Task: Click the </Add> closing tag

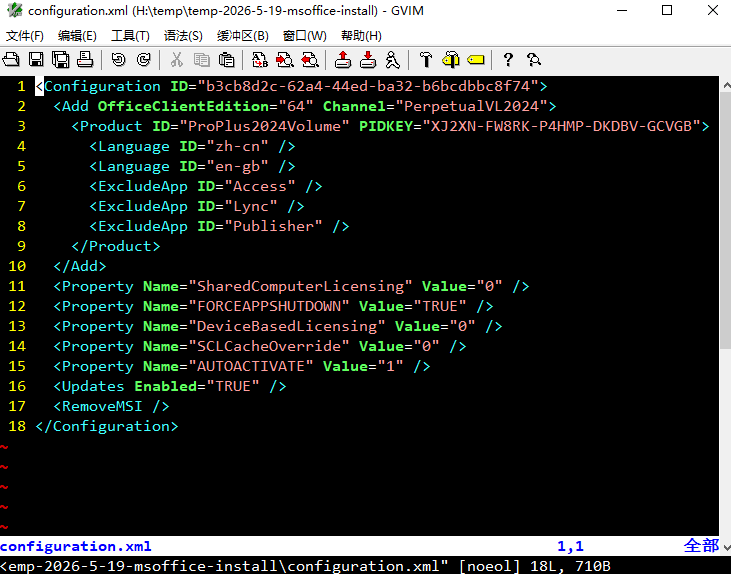Action: [x=80, y=266]
